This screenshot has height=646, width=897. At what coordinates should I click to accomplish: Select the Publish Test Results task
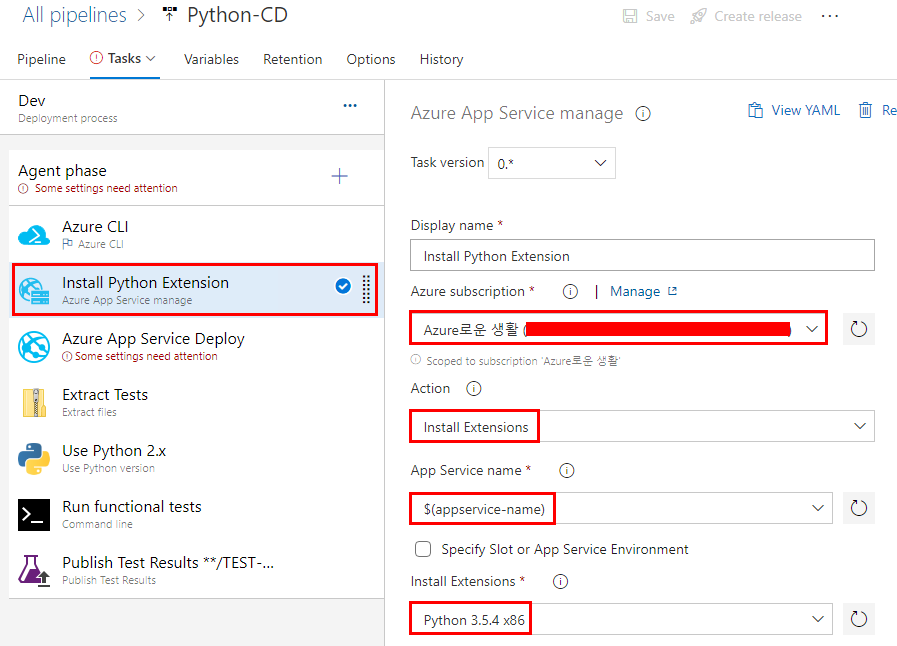[196, 571]
